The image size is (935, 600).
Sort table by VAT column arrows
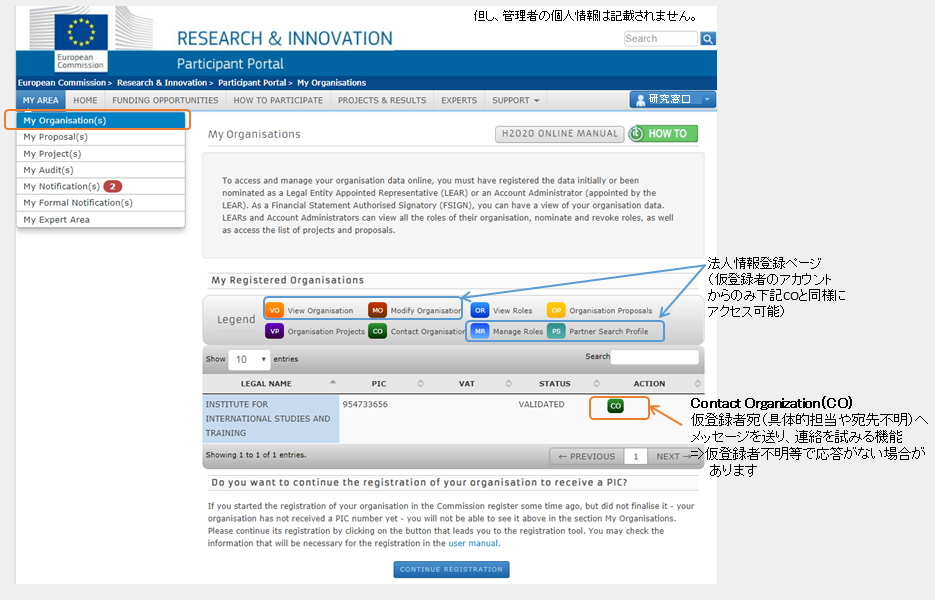[x=509, y=383]
